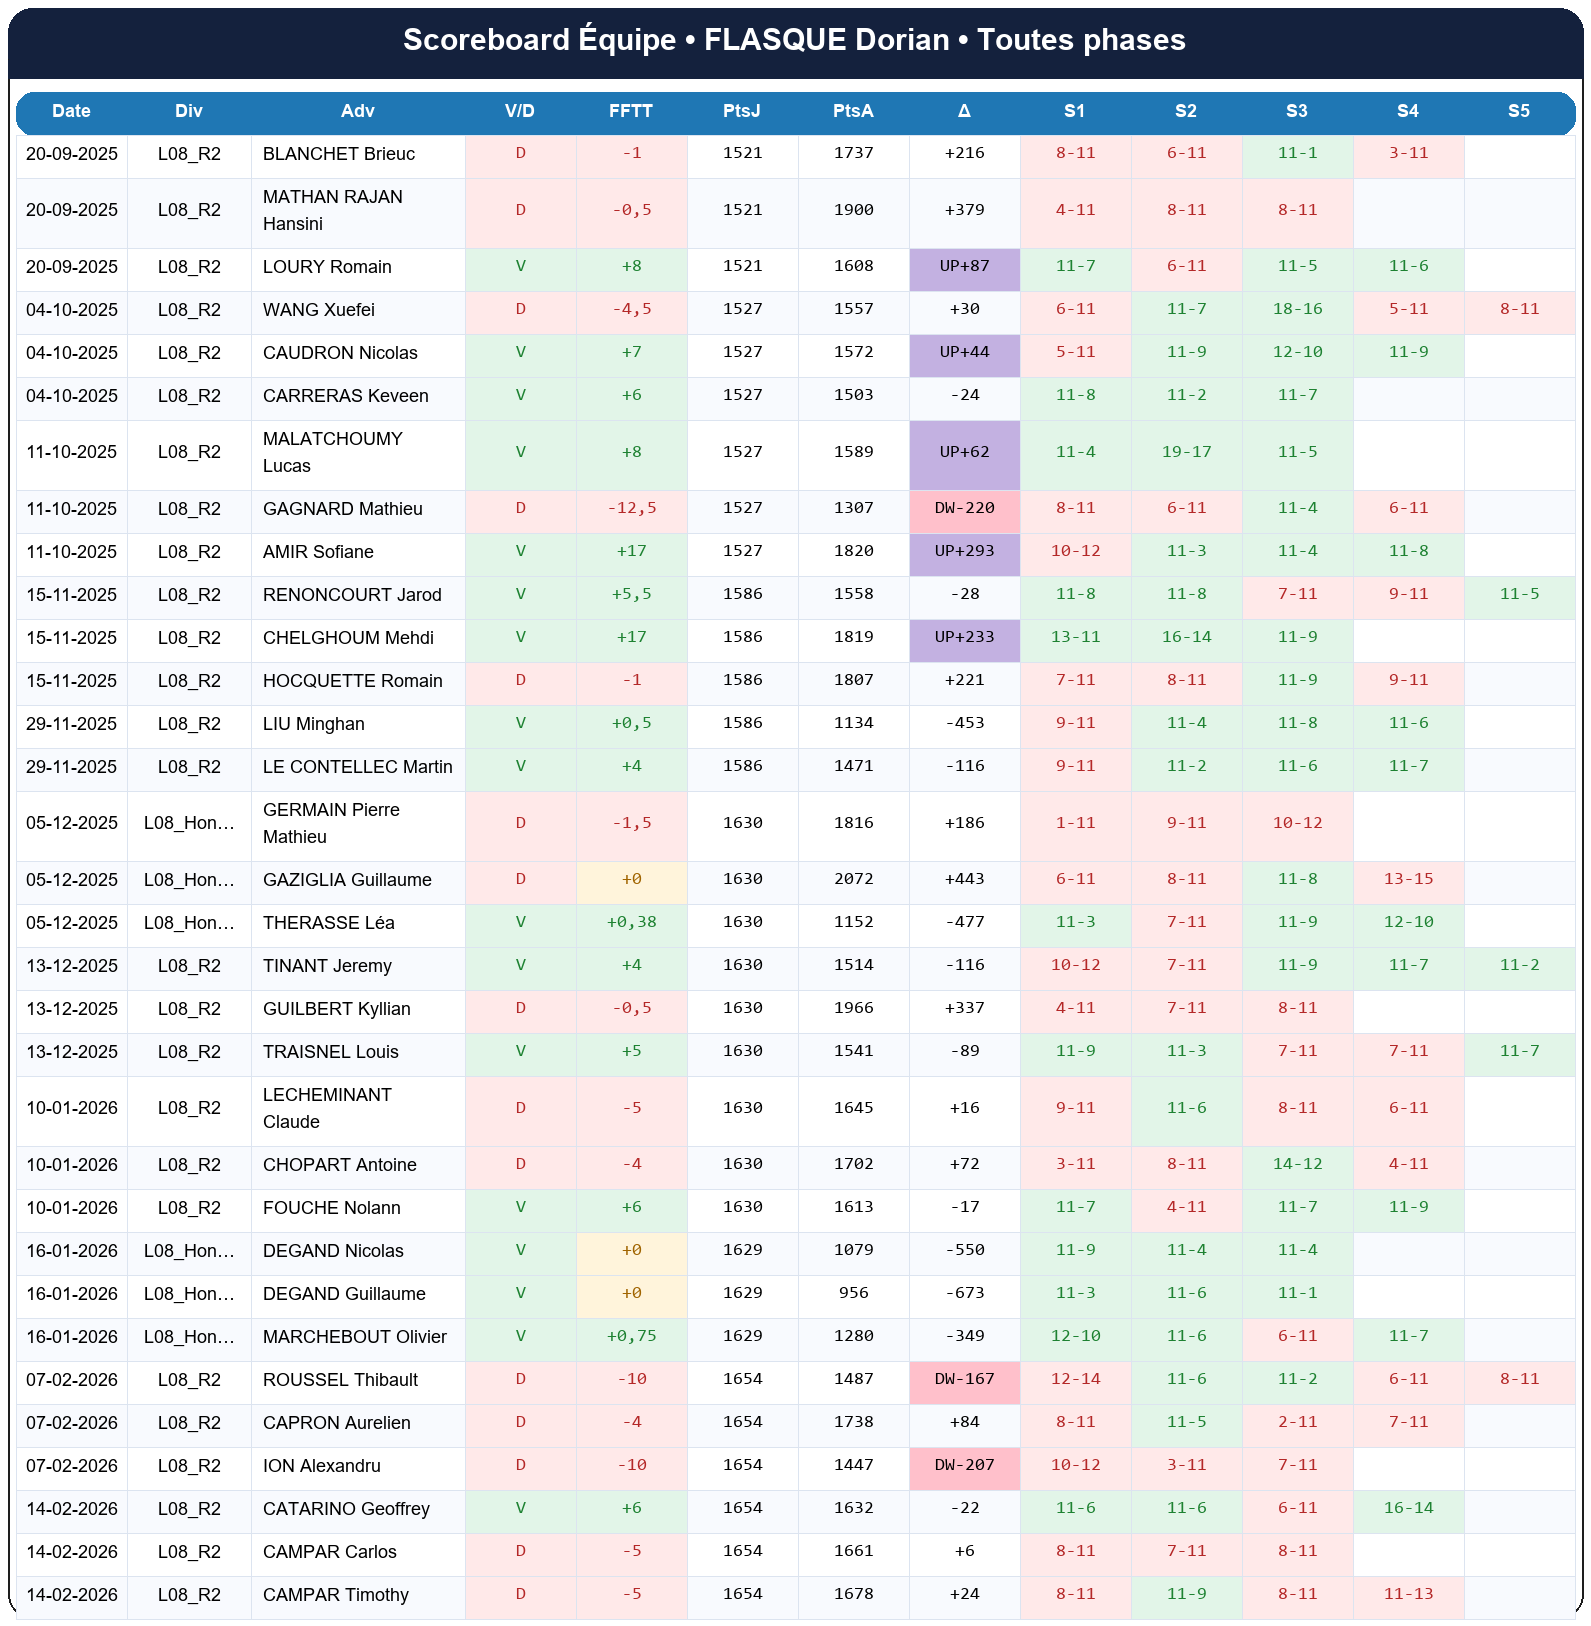Click the Δ column header

[964, 111]
